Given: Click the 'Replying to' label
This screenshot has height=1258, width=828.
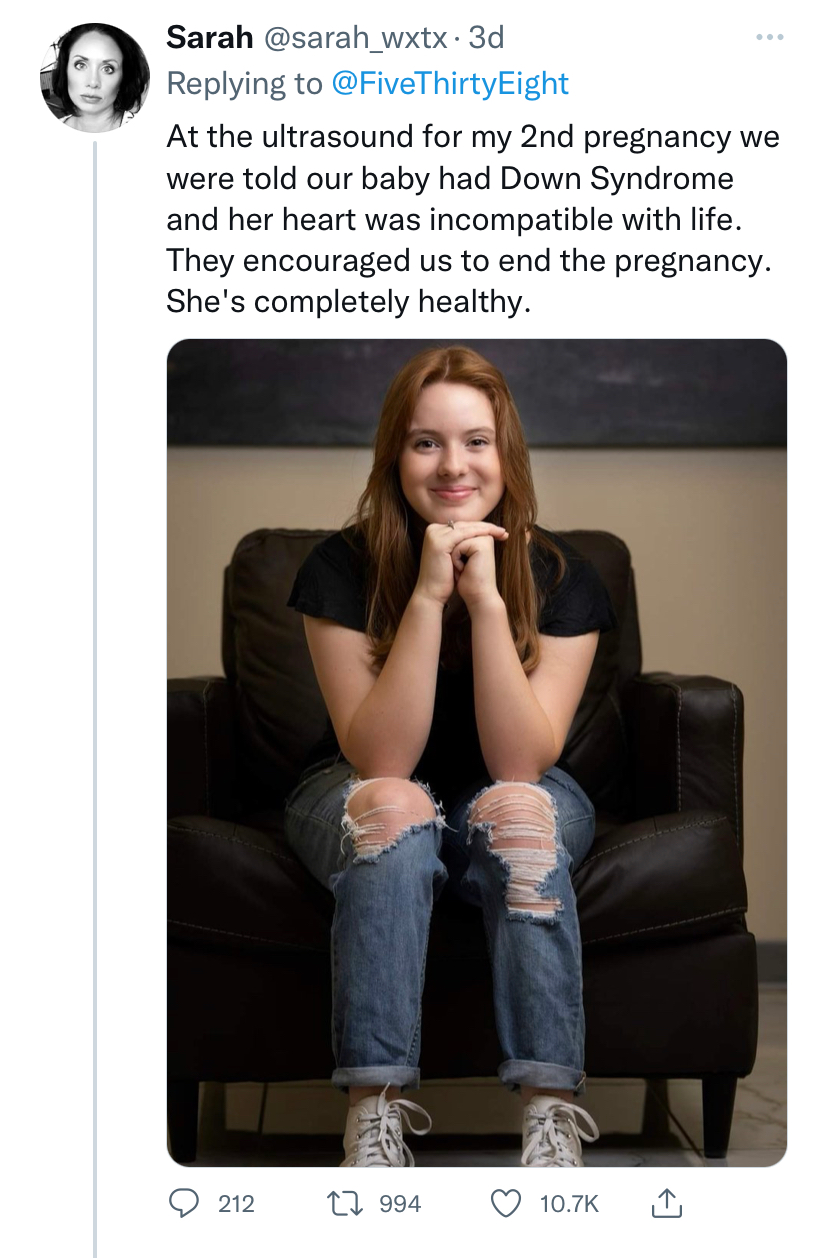Looking at the screenshot, I should pos(244,84).
